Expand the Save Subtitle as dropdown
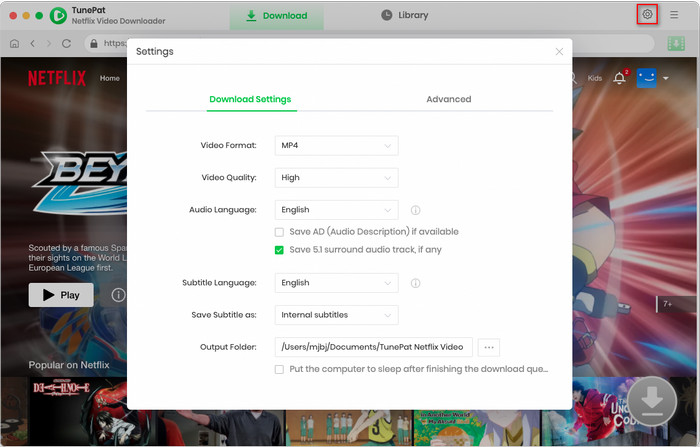This screenshot has height=447, width=700. [x=336, y=315]
